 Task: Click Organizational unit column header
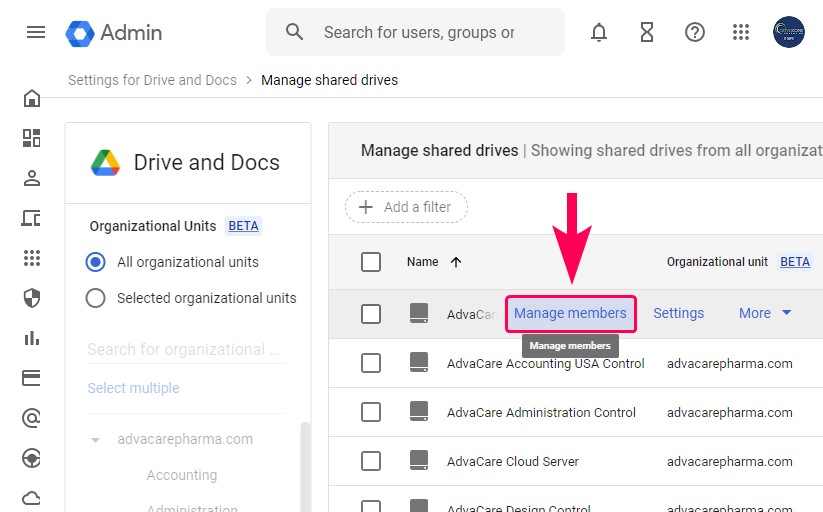pos(717,262)
